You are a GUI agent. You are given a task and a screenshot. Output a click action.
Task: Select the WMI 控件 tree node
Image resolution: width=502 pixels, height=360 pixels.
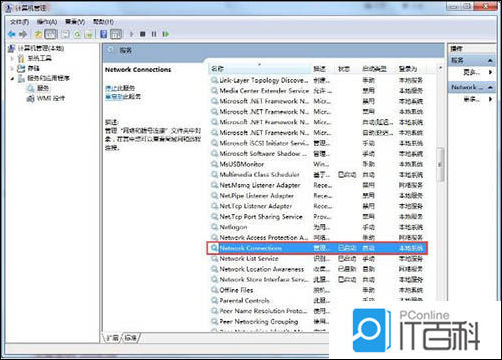pyautogui.click(x=50, y=98)
